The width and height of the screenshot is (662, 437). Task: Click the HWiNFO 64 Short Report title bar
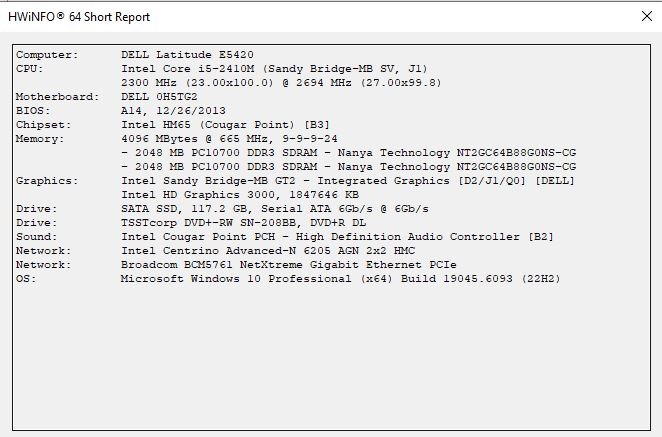[300, 16]
